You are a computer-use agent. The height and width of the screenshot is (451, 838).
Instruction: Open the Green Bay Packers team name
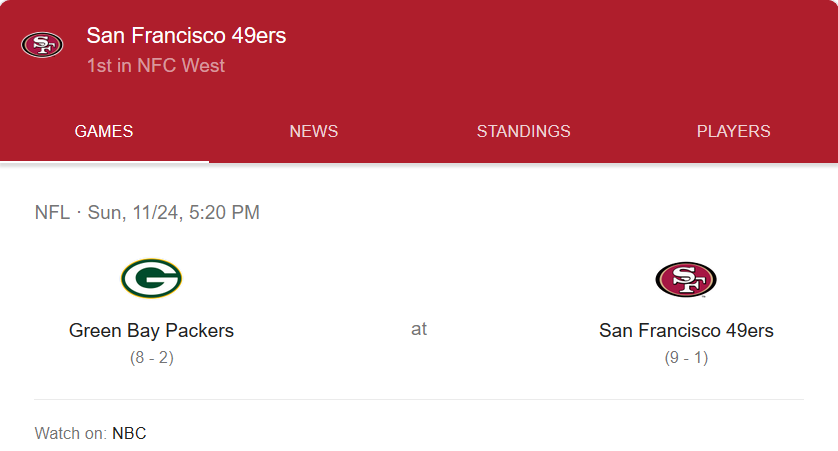(x=151, y=330)
